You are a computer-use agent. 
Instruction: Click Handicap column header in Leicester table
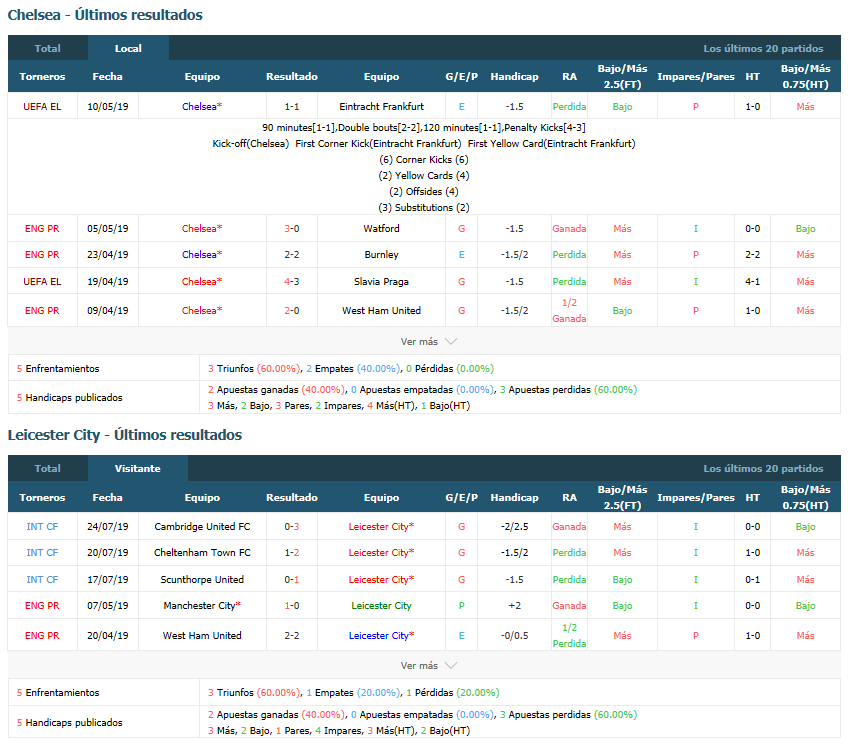coord(514,497)
